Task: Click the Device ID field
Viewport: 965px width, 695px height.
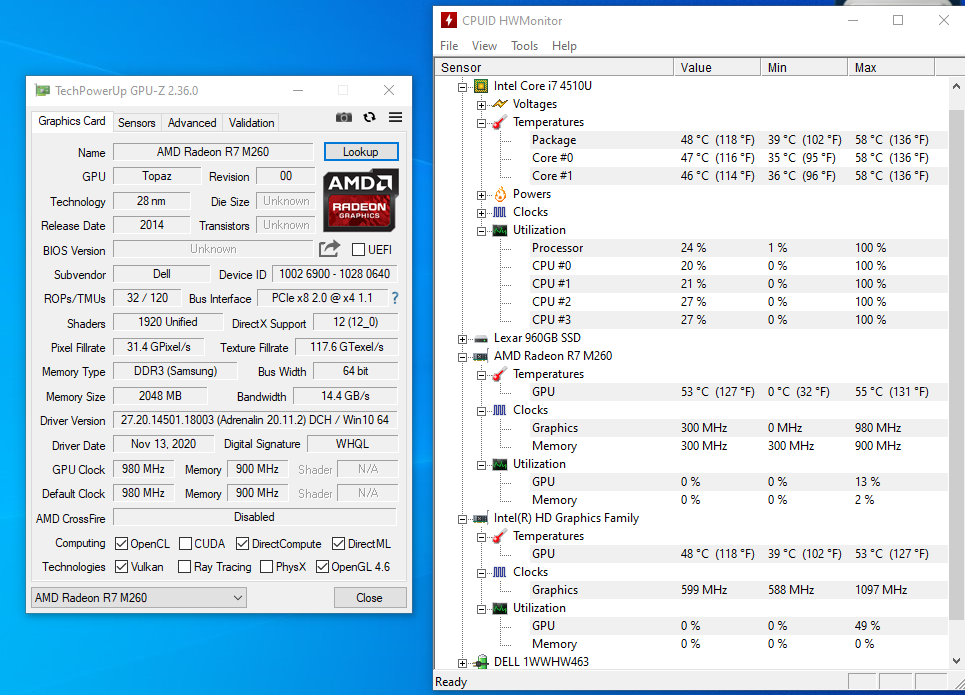Action: click(334, 274)
